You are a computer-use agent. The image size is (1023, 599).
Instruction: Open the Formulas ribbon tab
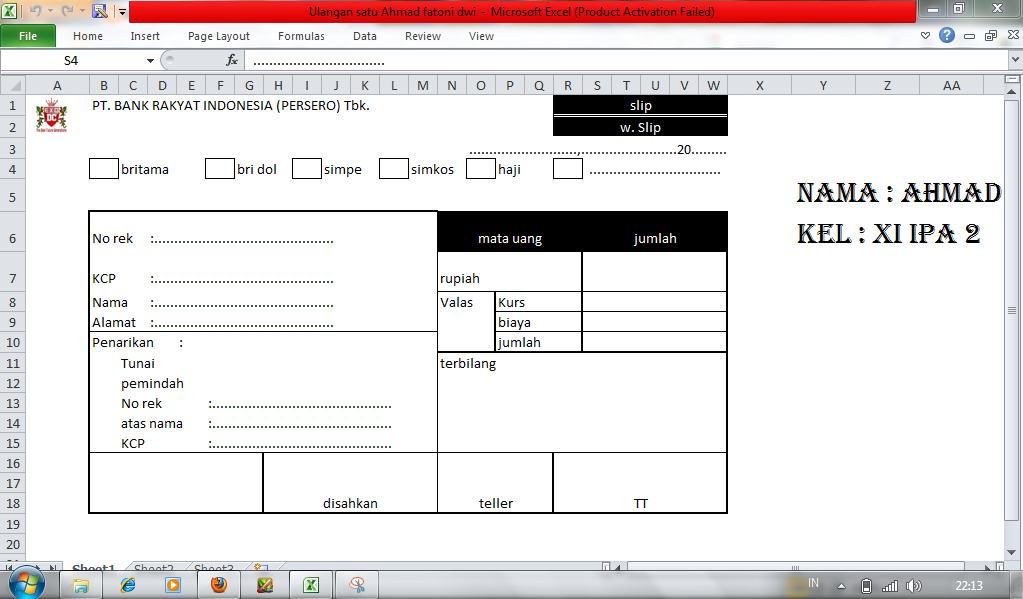(301, 36)
